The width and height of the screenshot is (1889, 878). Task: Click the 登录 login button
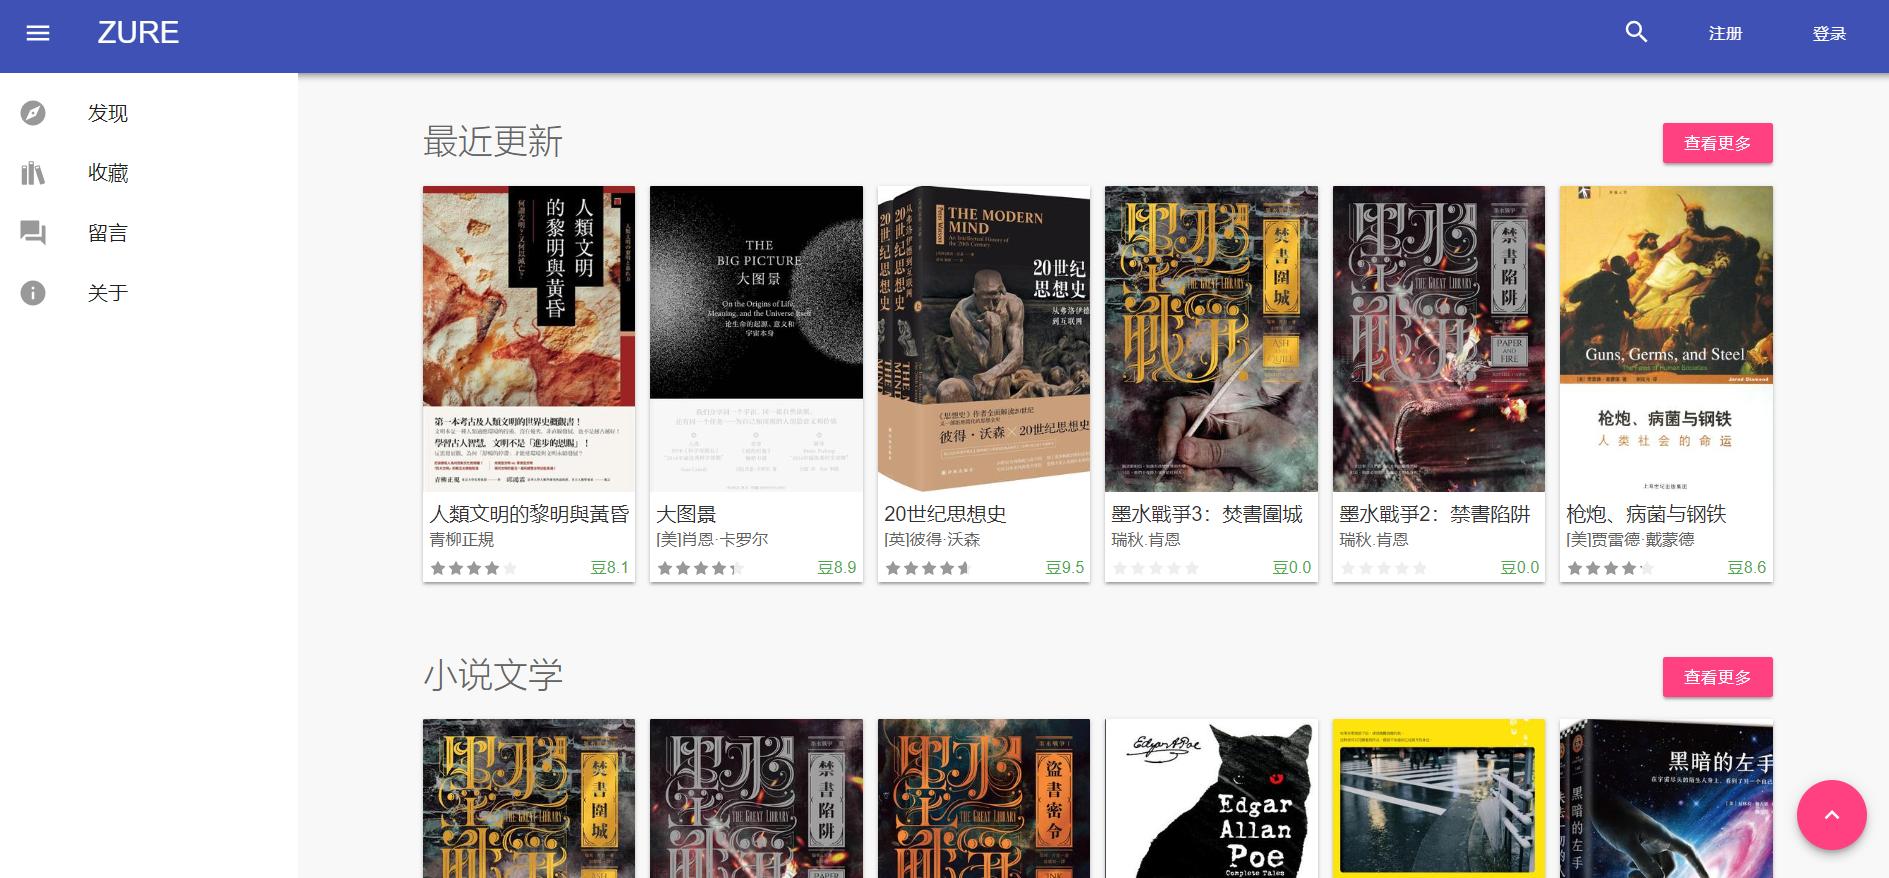coord(1829,33)
